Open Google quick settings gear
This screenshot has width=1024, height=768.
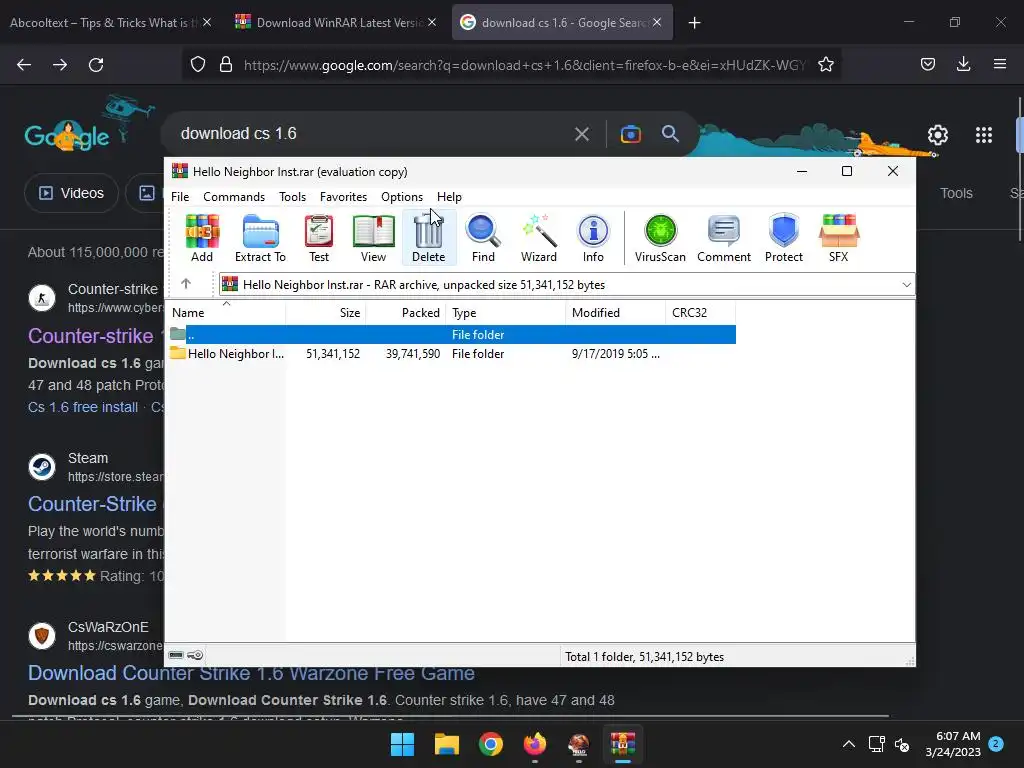(x=938, y=135)
